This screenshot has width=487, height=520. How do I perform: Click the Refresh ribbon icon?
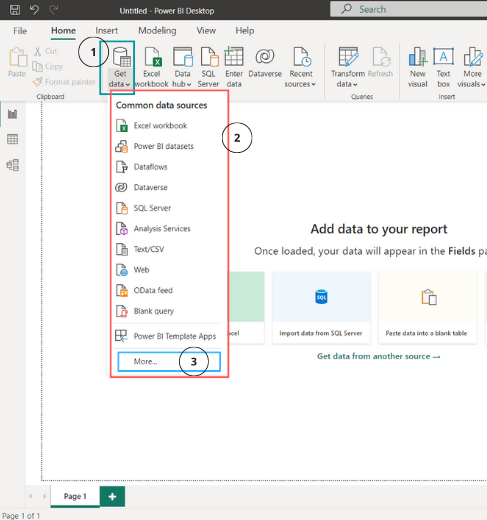point(381,57)
